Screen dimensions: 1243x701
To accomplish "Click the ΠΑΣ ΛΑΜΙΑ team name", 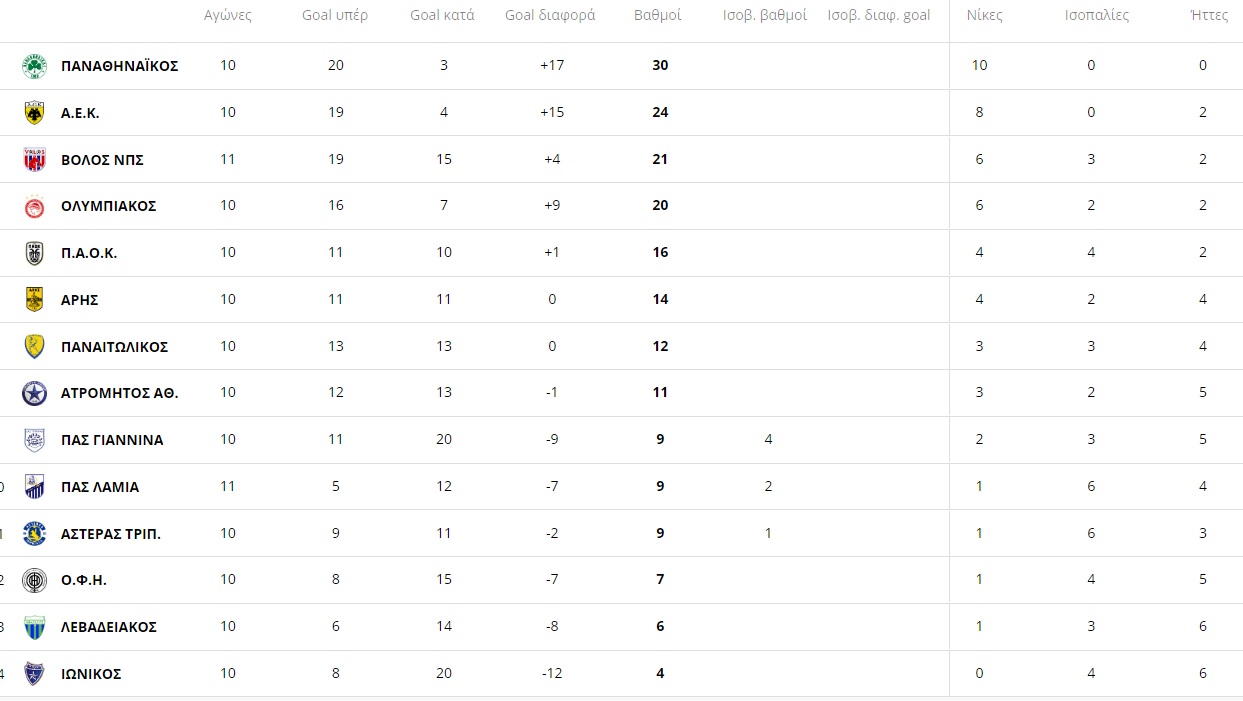I will tap(100, 487).
